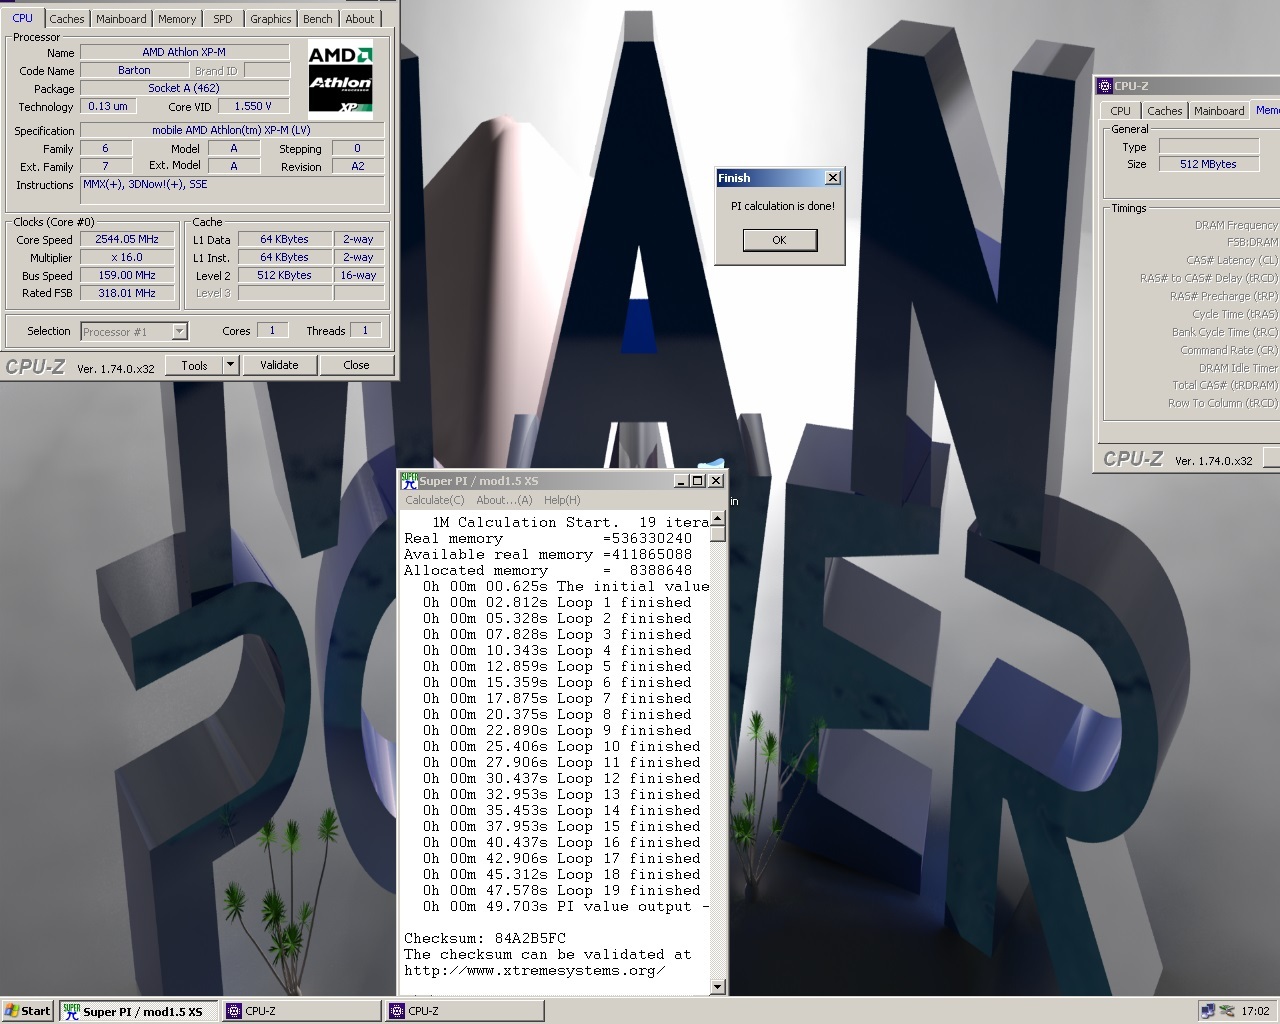Select the second CPU-Z taskbar item
This screenshot has width=1280, height=1024.
465,1011
